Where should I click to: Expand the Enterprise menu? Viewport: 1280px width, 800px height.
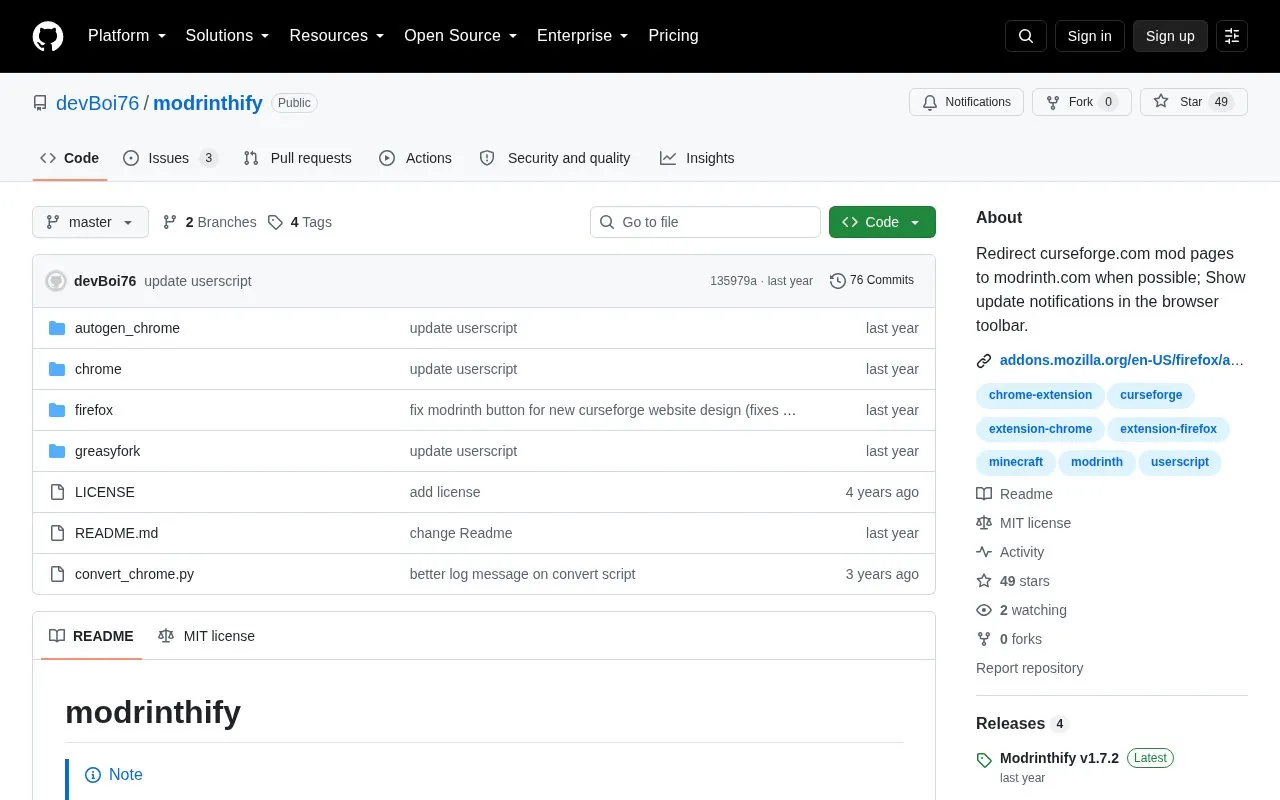pyautogui.click(x=583, y=36)
